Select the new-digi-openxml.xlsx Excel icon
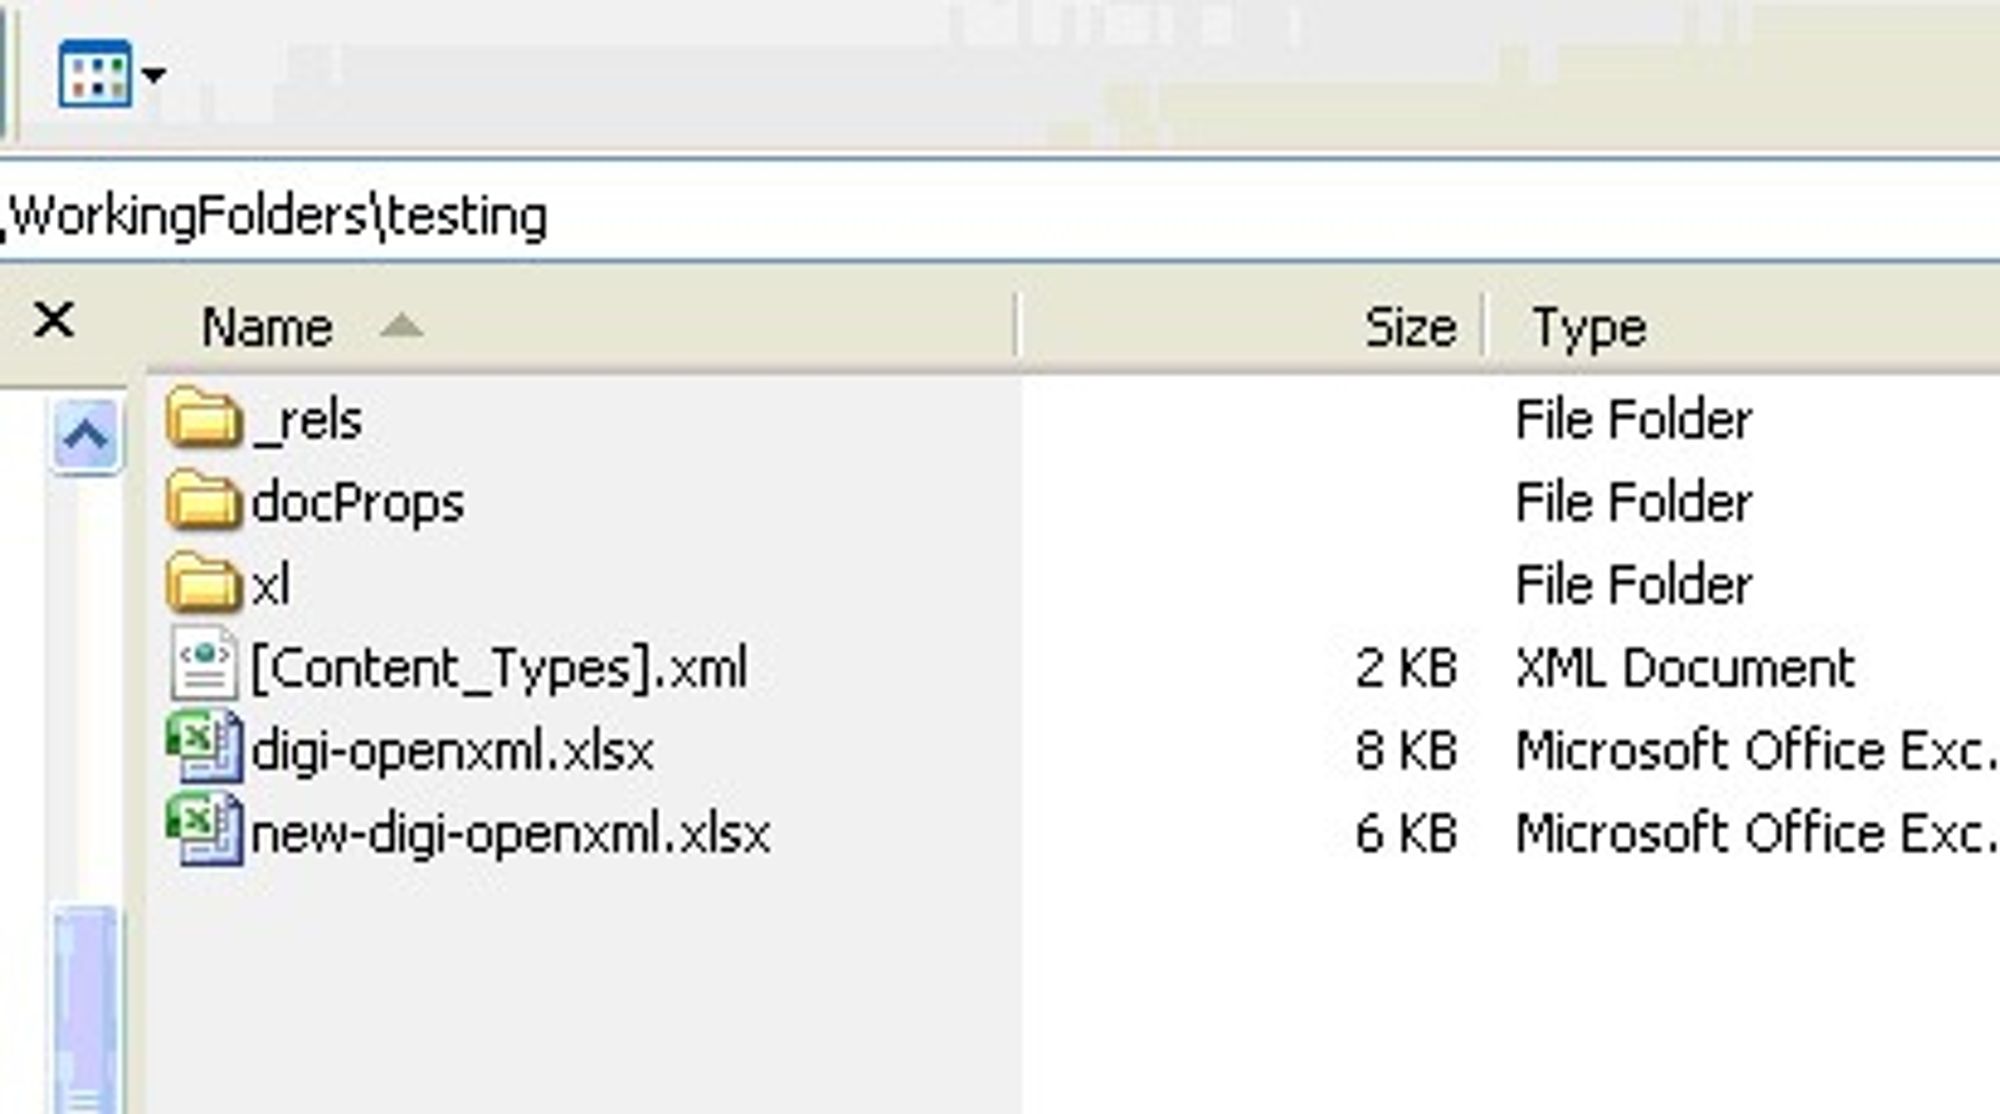2000x1114 pixels. tap(204, 829)
